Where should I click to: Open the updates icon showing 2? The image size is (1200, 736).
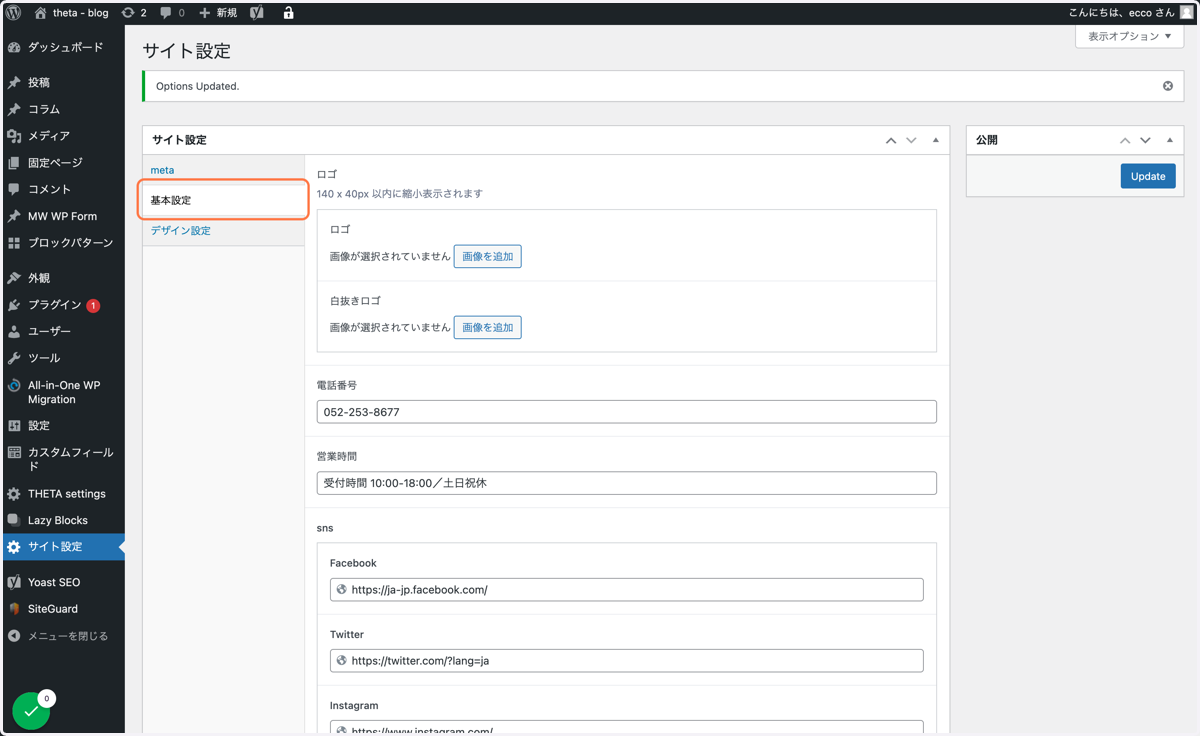(x=134, y=13)
